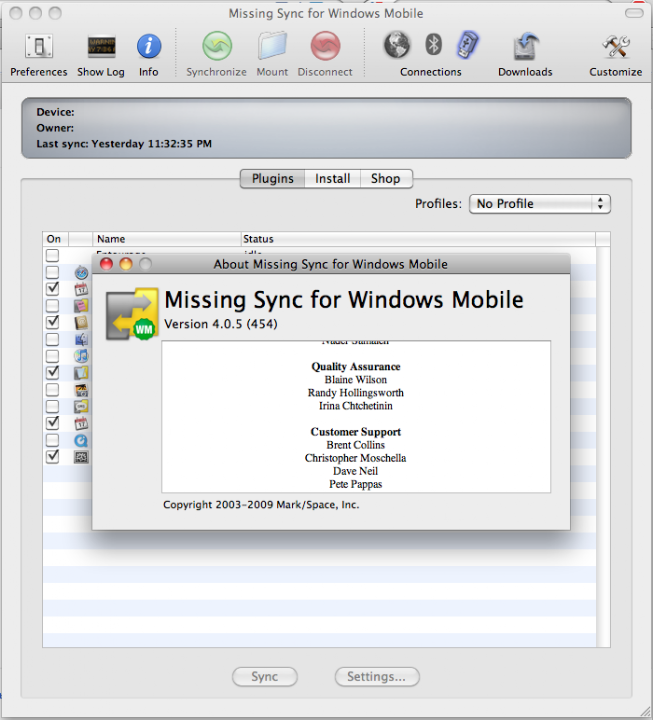Select the SMS speech bubble plugin icon
653x720 pixels.
(81, 407)
